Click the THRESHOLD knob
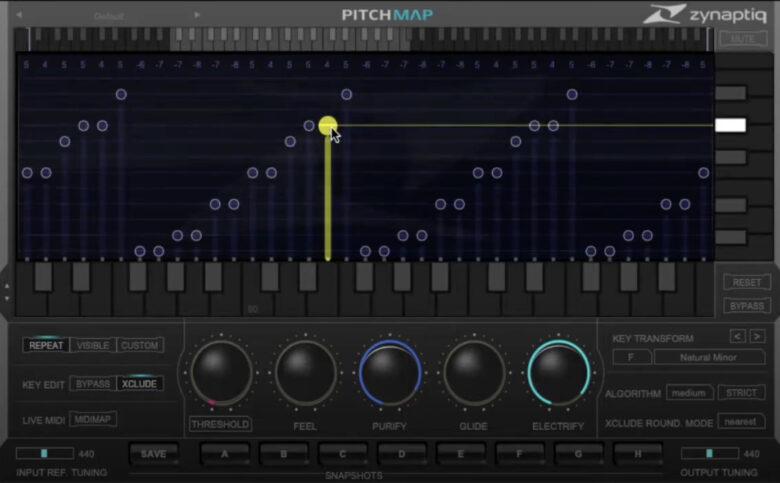Screen dimensions: 780x483 pos(221,373)
